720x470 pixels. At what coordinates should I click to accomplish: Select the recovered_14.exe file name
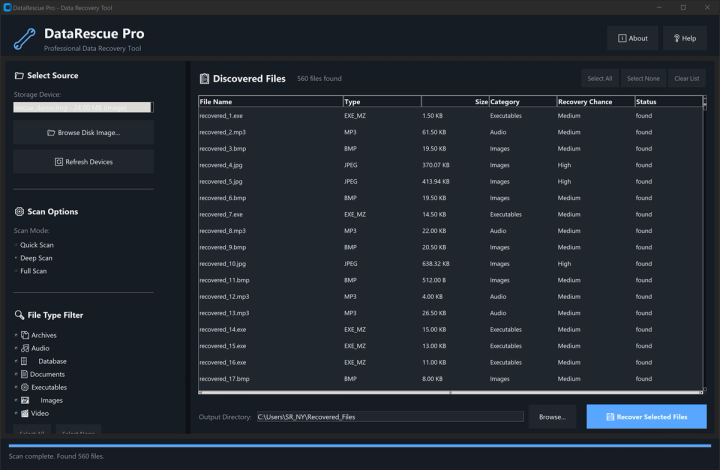tap(223, 330)
